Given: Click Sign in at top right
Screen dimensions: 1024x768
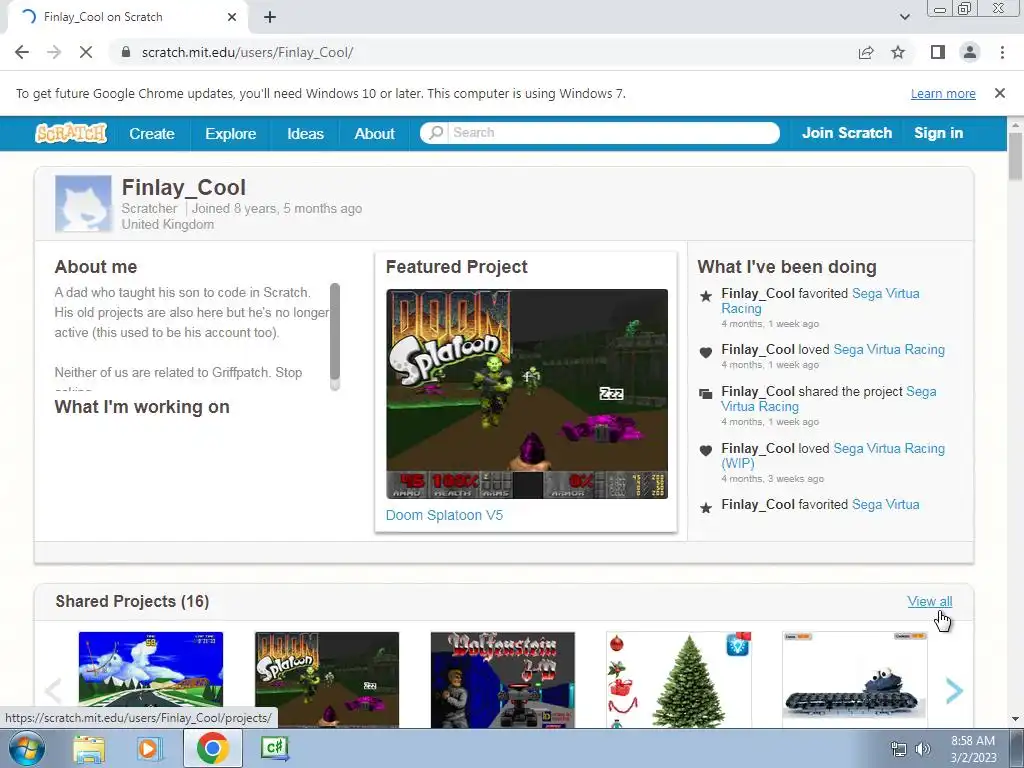Looking at the screenshot, I should [x=938, y=133].
